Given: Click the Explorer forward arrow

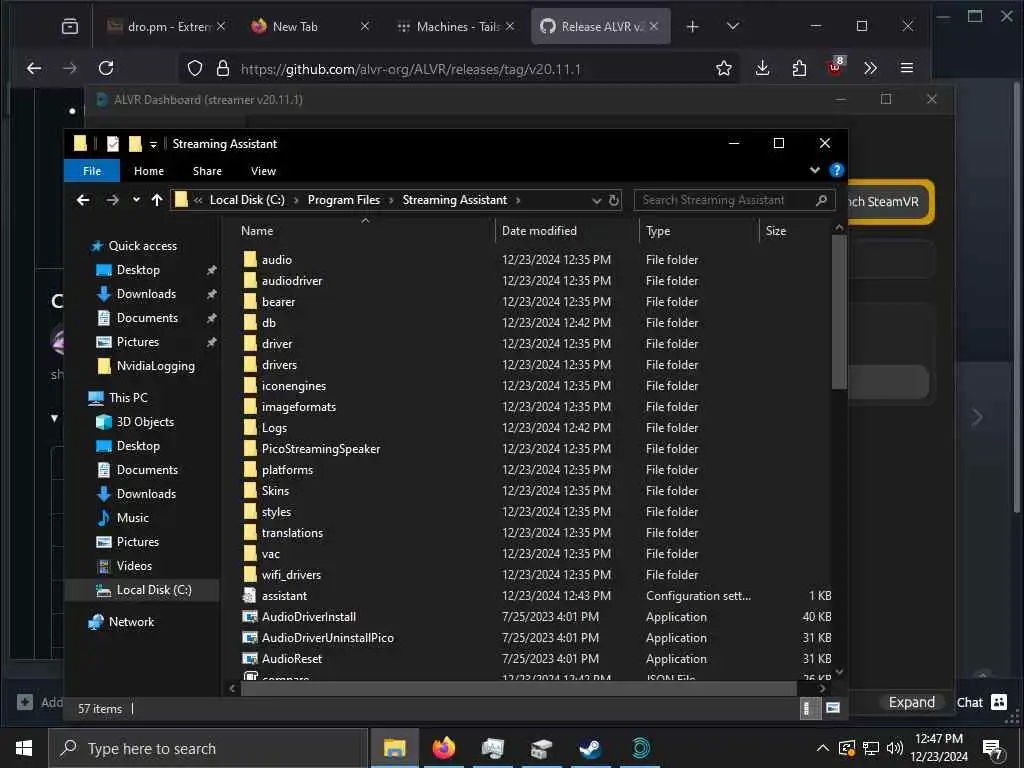Looking at the screenshot, I should tap(112, 200).
